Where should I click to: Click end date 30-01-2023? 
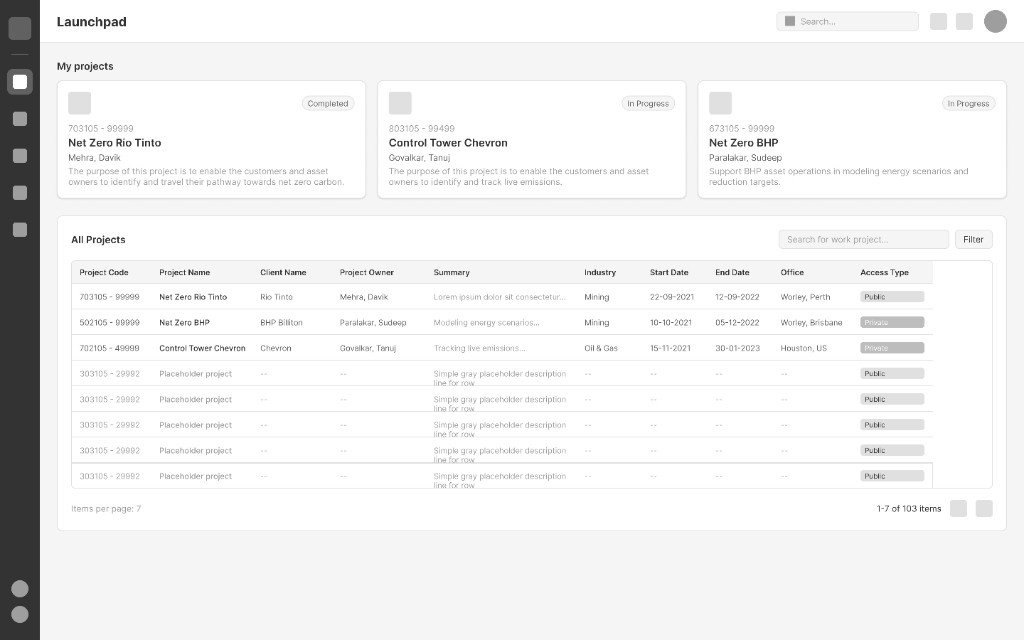pyautogui.click(x=737, y=348)
